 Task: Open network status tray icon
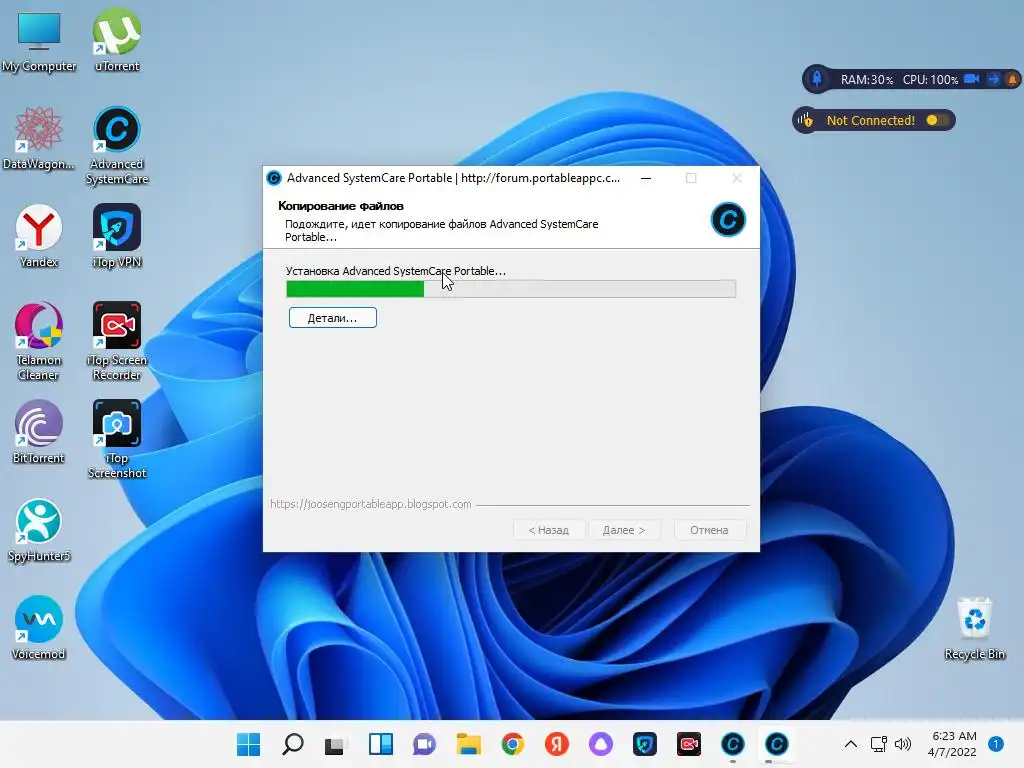(x=878, y=744)
